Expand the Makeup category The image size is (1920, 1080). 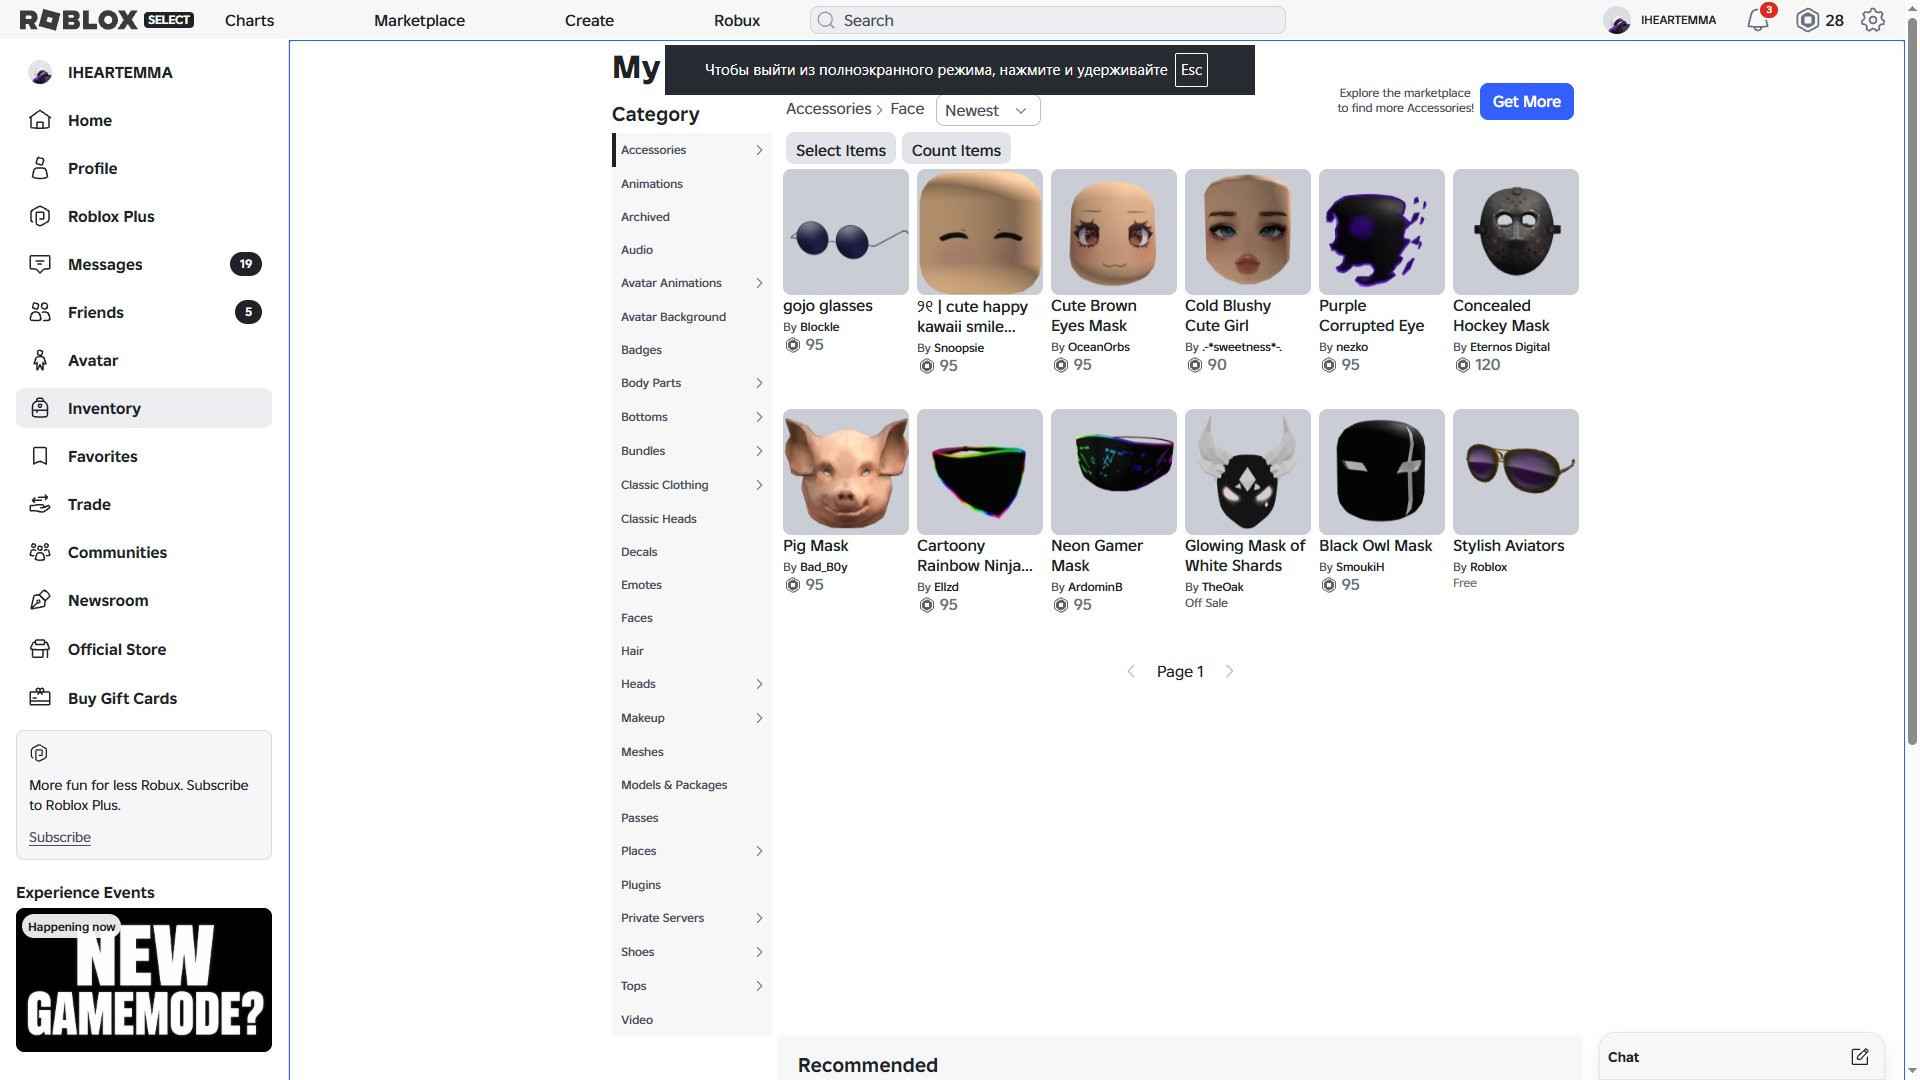[x=759, y=718]
